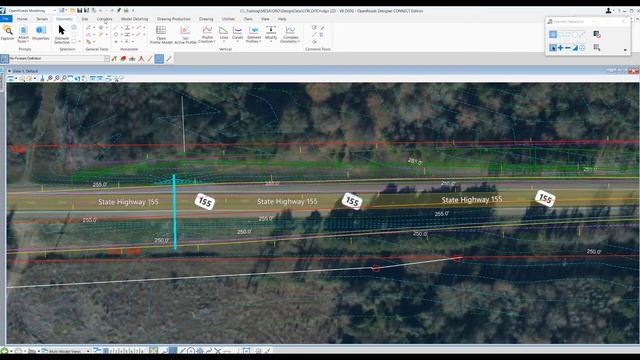Viewport: 640px width, 360px height.
Task: Open the Properties panel
Action: 40,33
